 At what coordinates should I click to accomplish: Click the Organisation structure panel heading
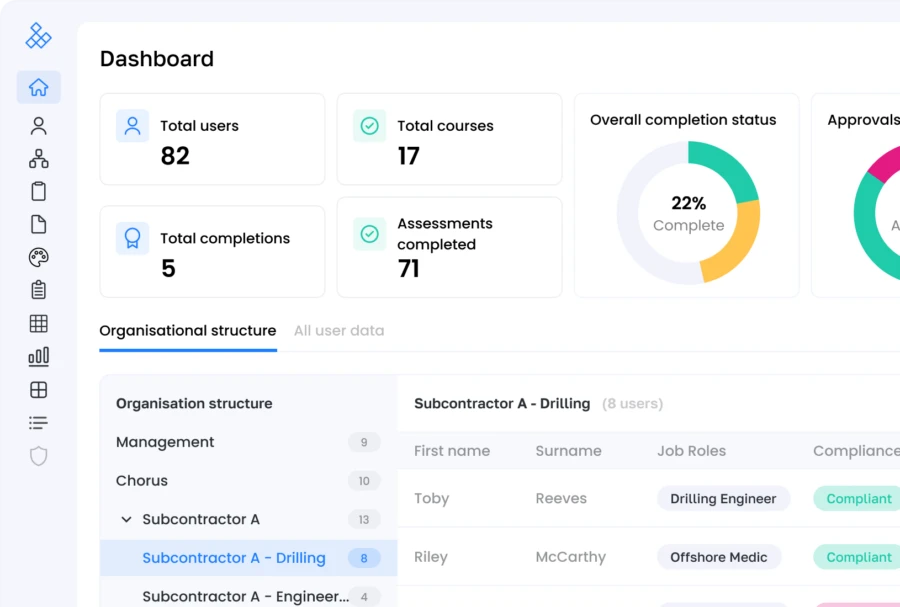194,404
